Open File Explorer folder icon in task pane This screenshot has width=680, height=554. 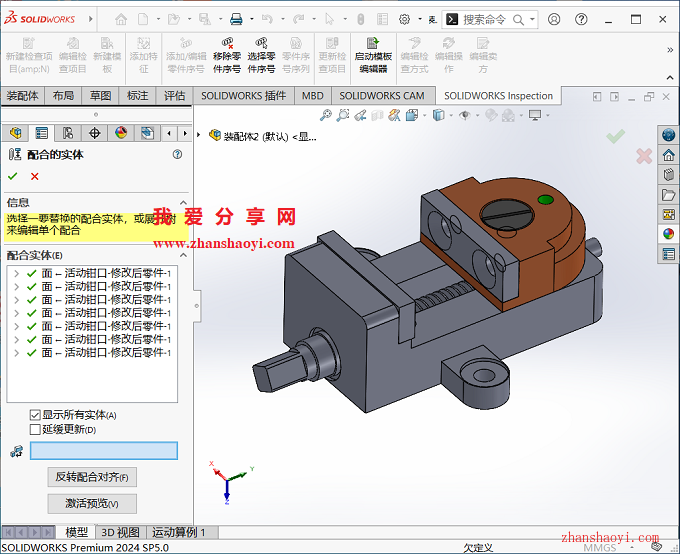[x=668, y=195]
